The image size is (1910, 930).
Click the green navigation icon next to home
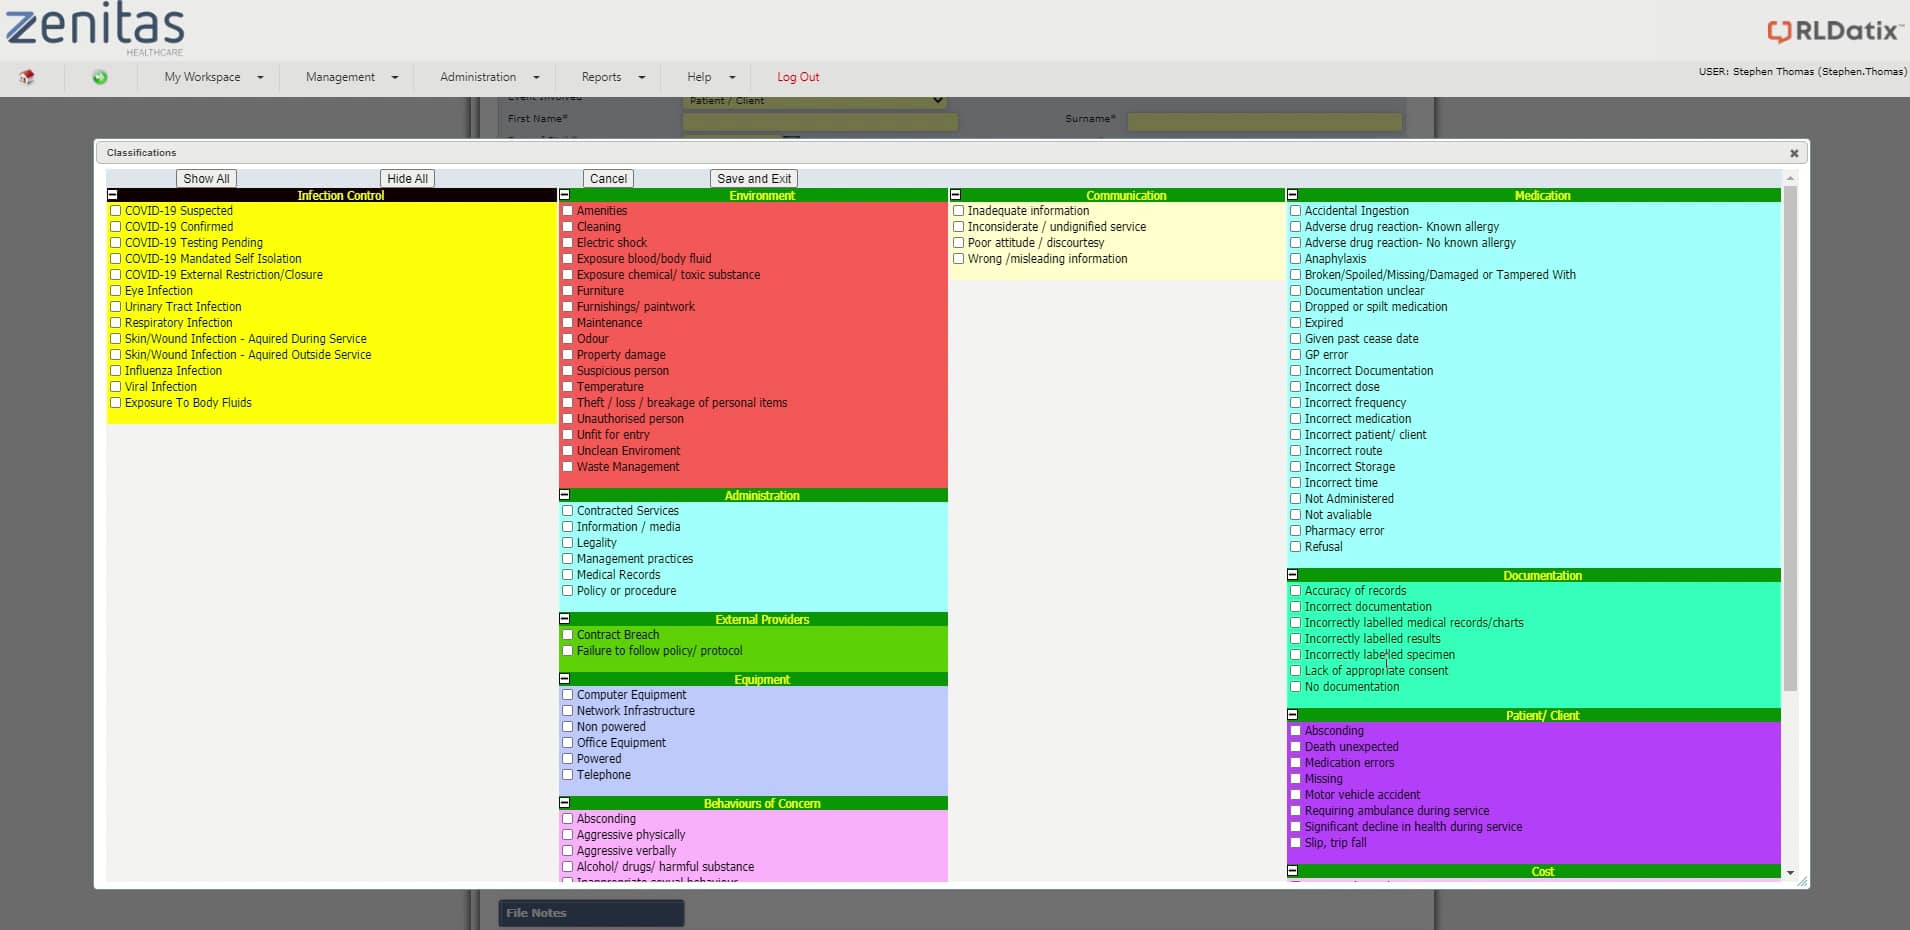(100, 77)
